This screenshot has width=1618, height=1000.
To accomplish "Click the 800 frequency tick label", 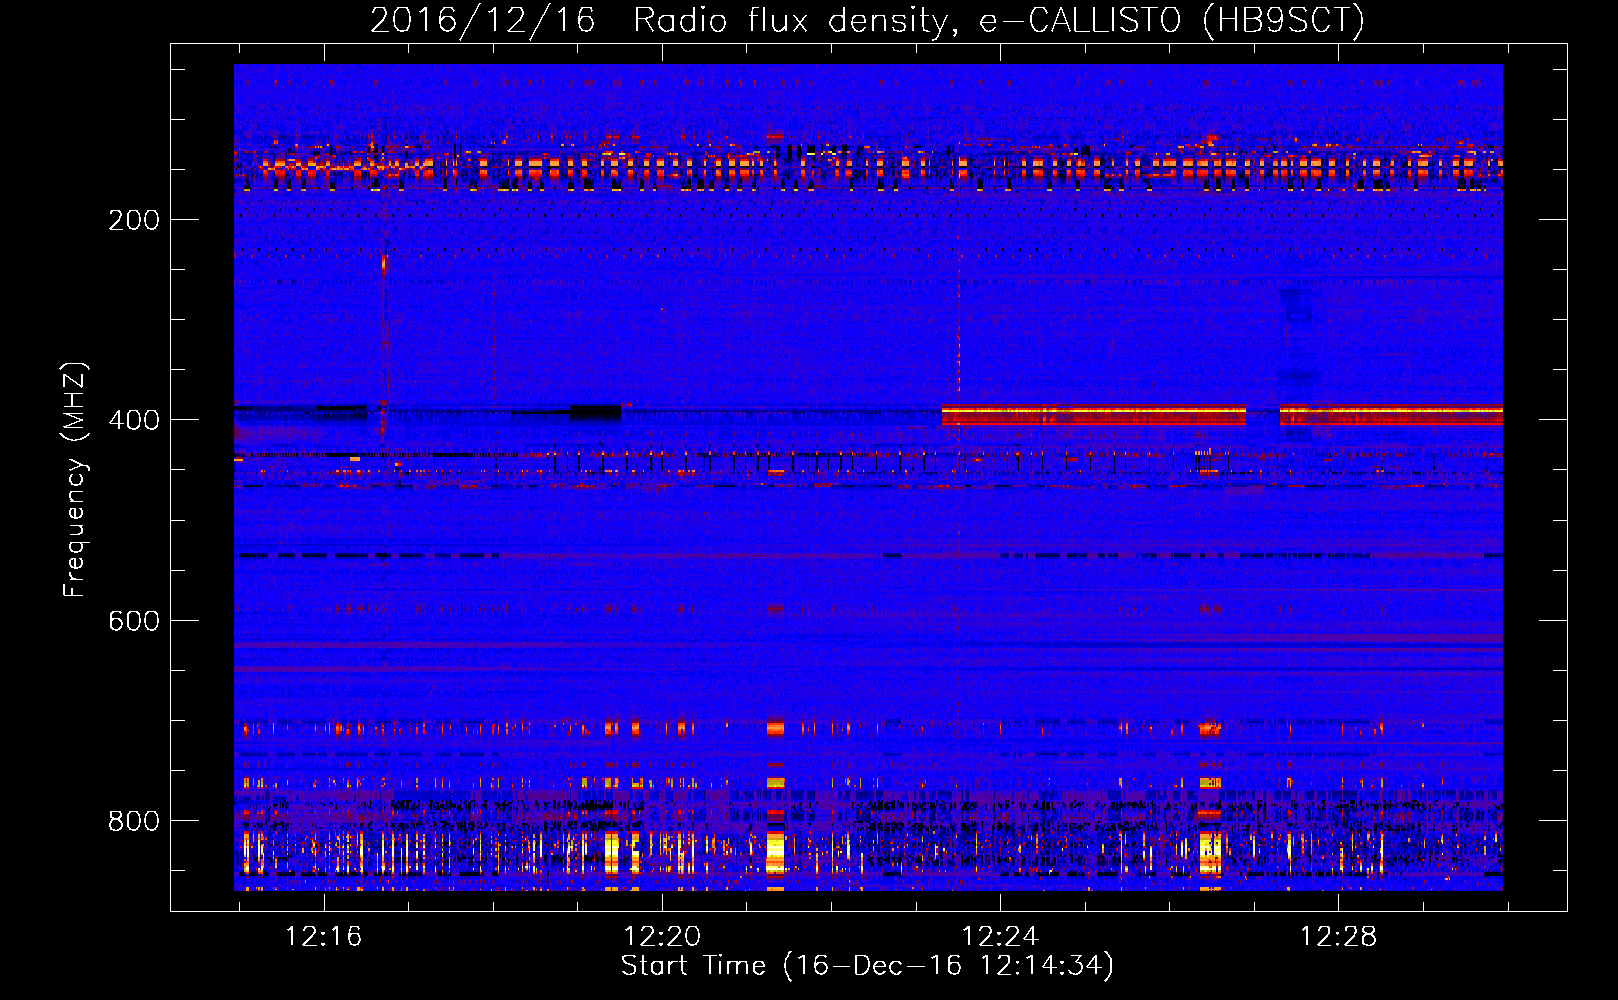I will tap(134, 821).
